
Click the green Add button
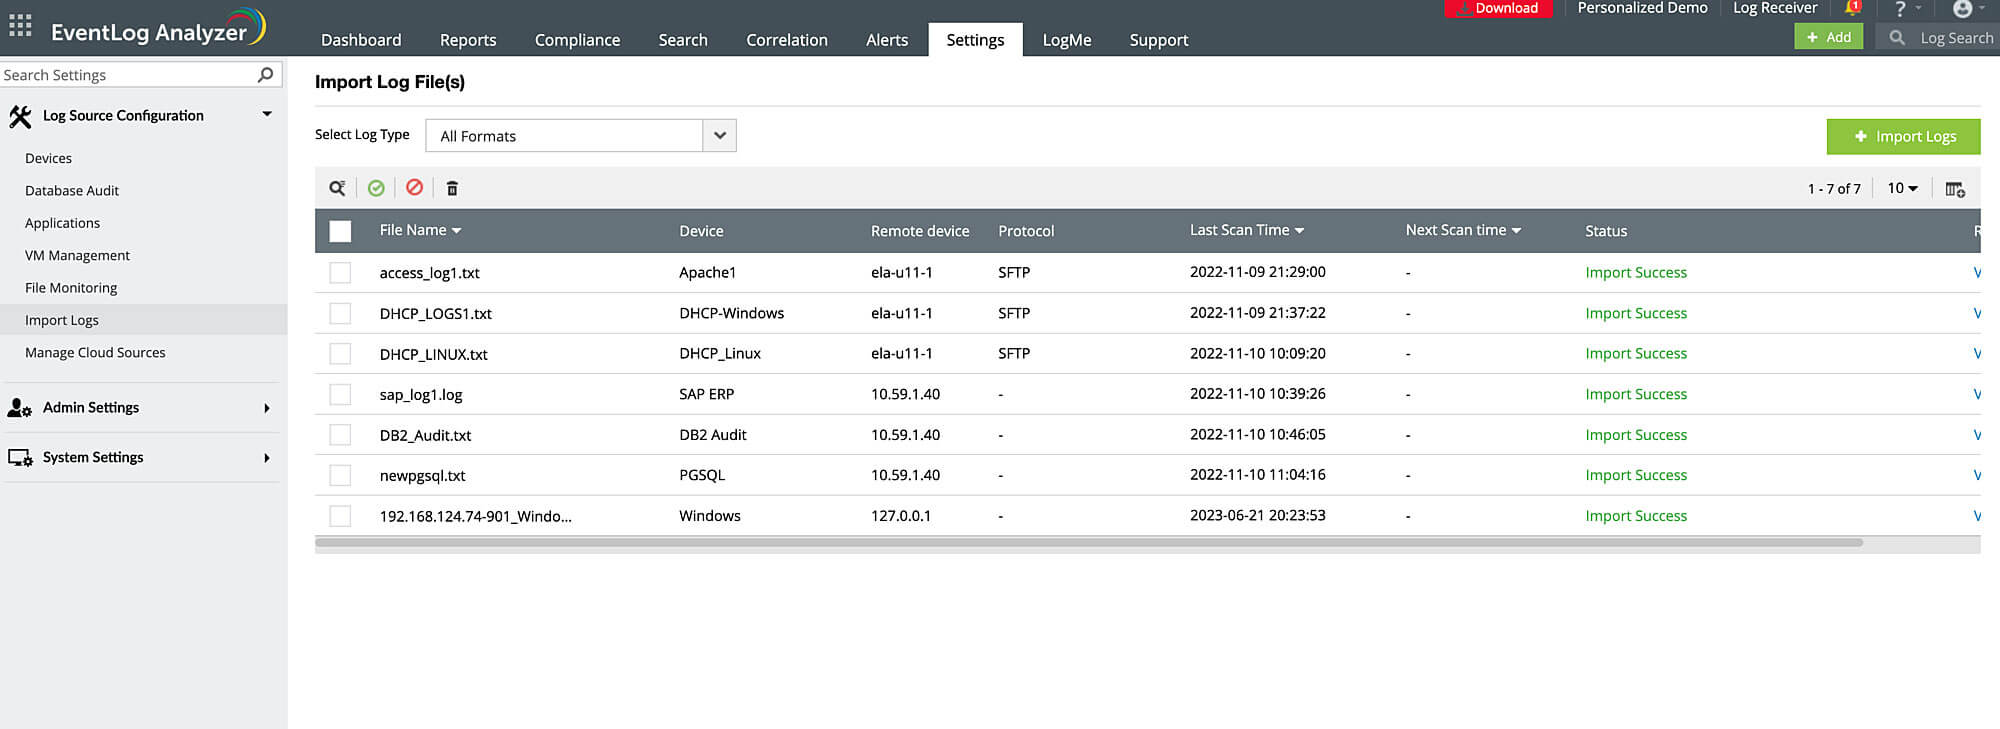(x=1828, y=37)
